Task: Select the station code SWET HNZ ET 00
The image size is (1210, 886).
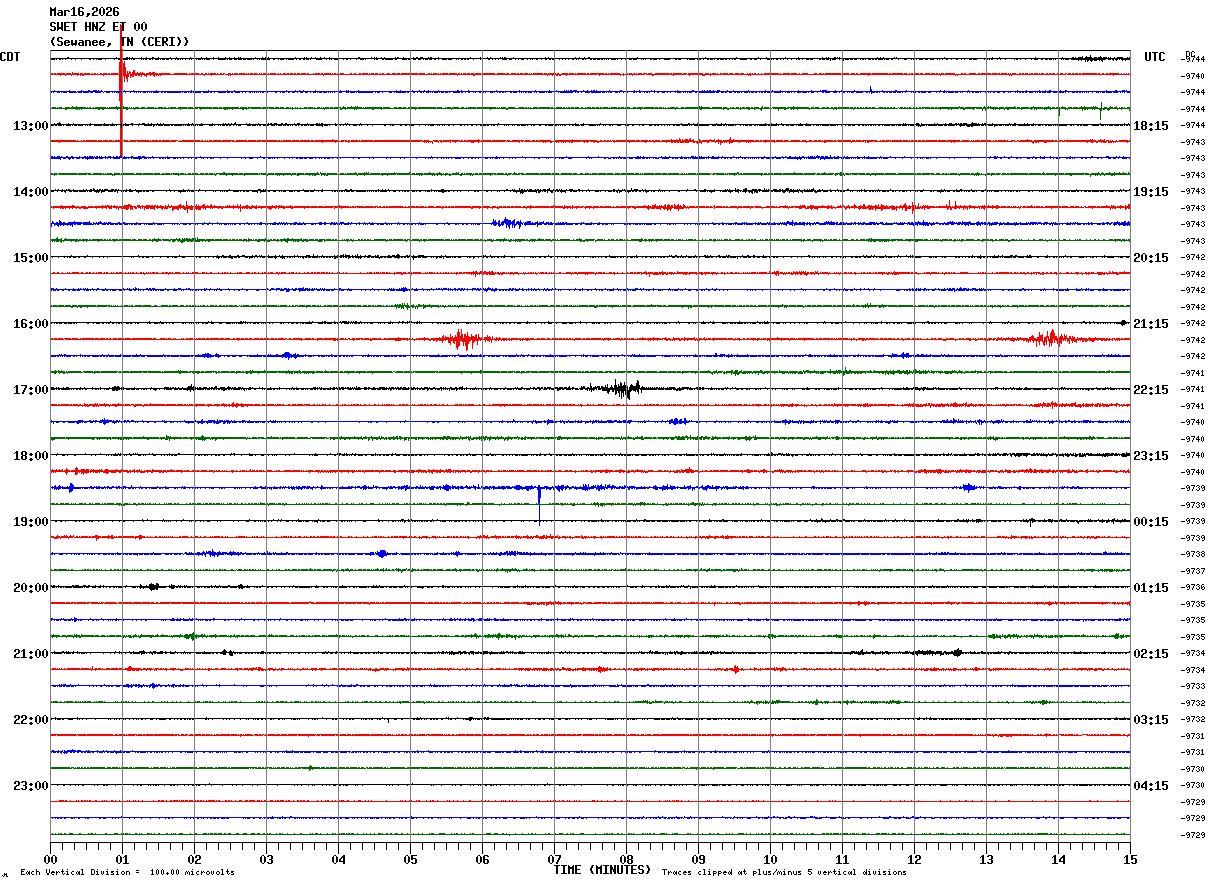Action: click(x=98, y=27)
